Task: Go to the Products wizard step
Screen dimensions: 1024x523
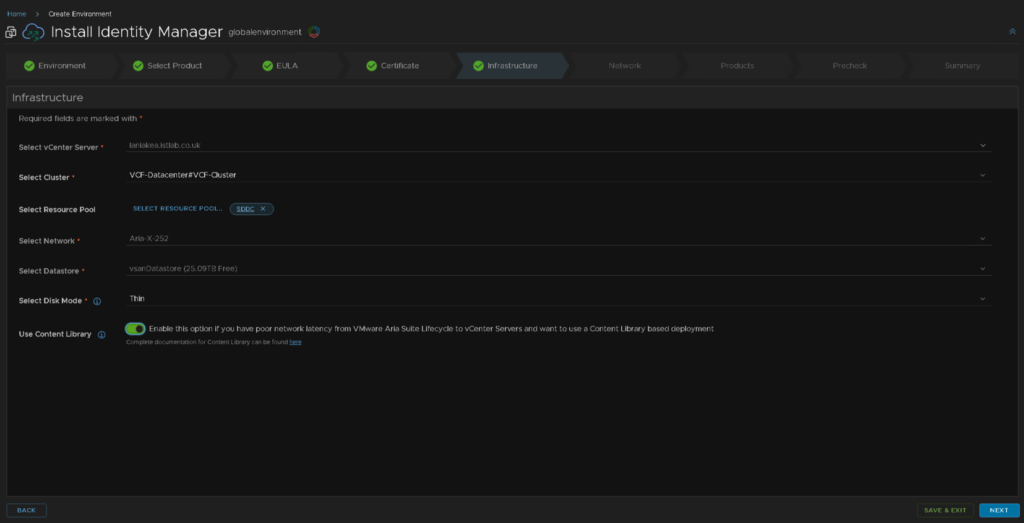Action: click(737, 66)
